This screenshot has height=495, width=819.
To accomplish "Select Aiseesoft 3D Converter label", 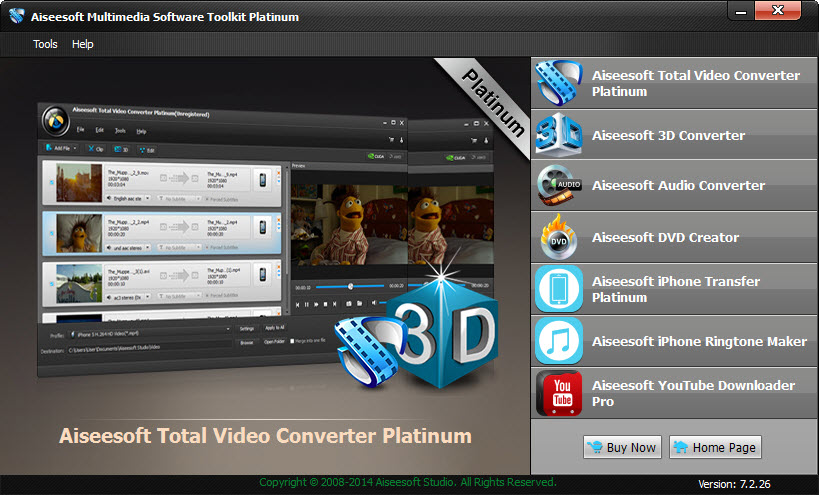I will 668,136.
